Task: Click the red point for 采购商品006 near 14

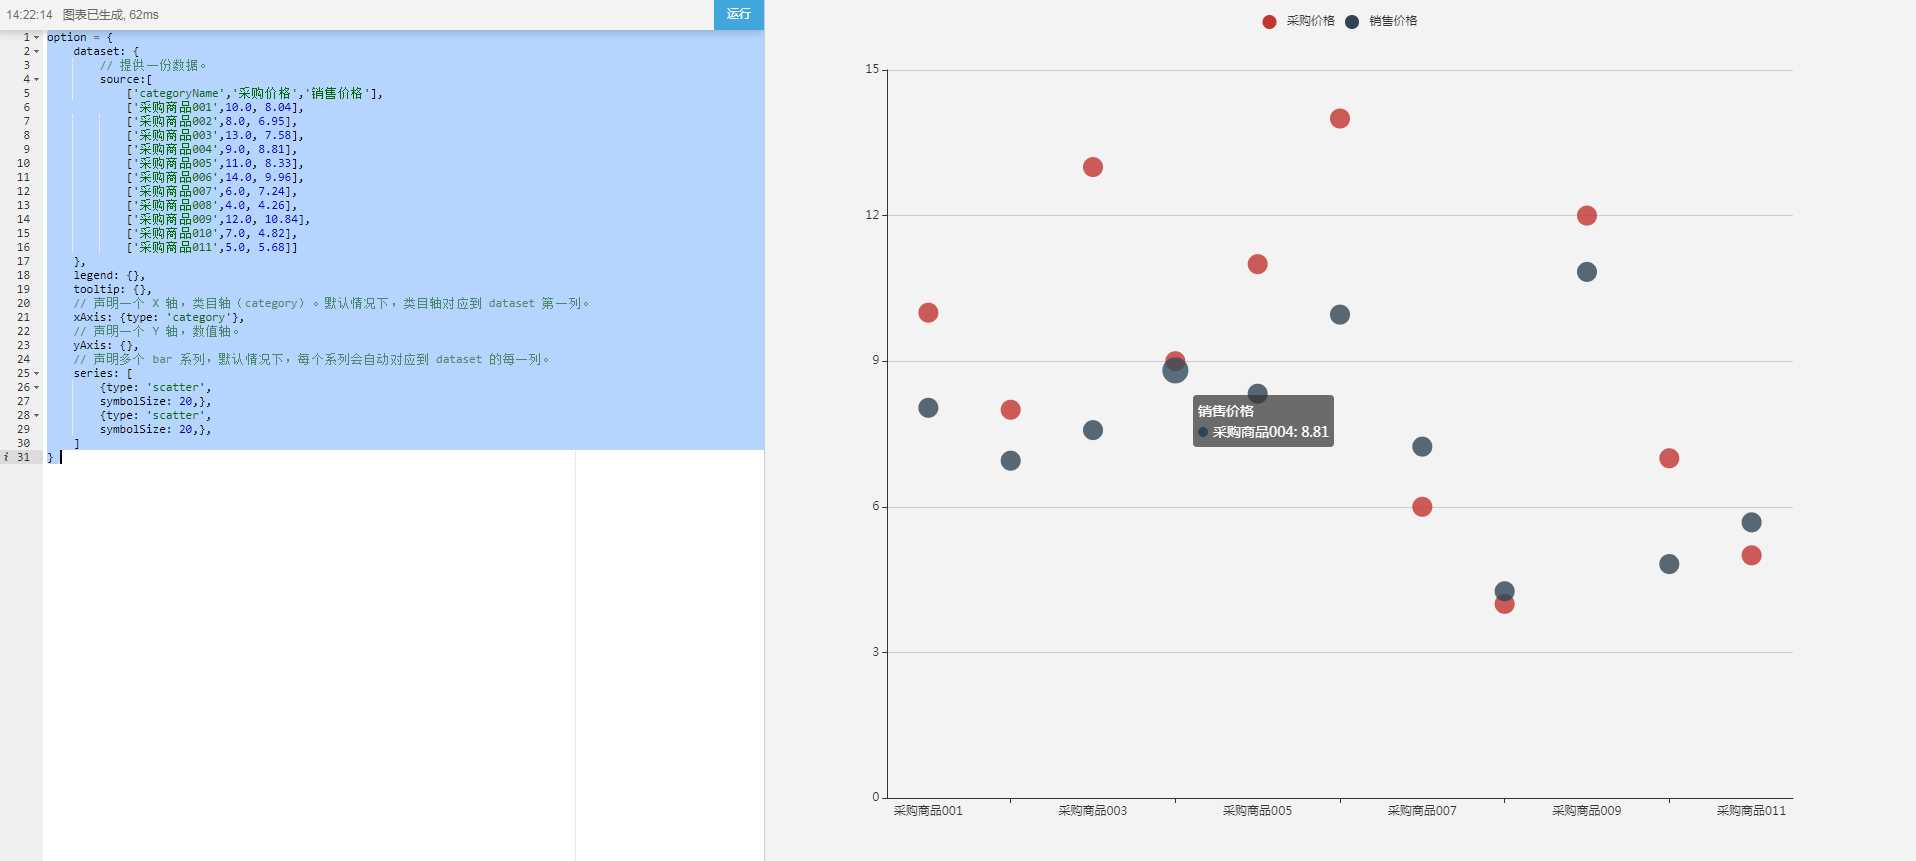Action: (1340, 119)
